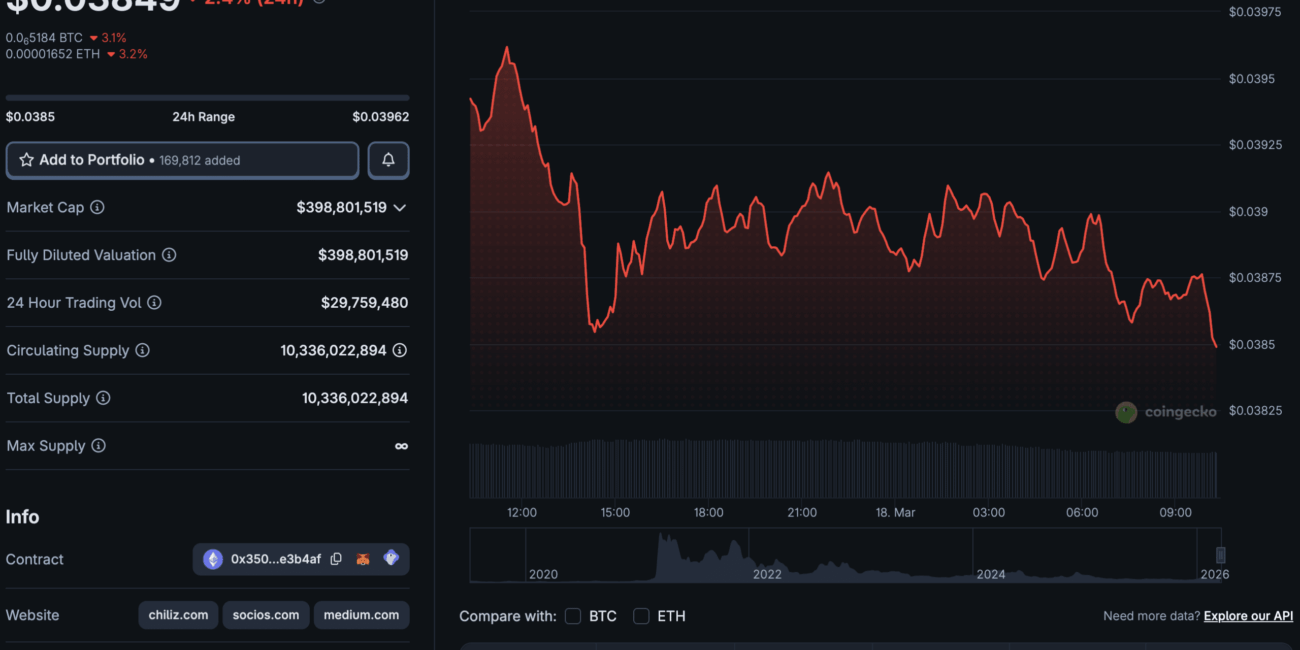The height and width of the screenshot is (650, 1300).
Task: Show the Total Supply info tooltip
Action: tap(103, 398)
